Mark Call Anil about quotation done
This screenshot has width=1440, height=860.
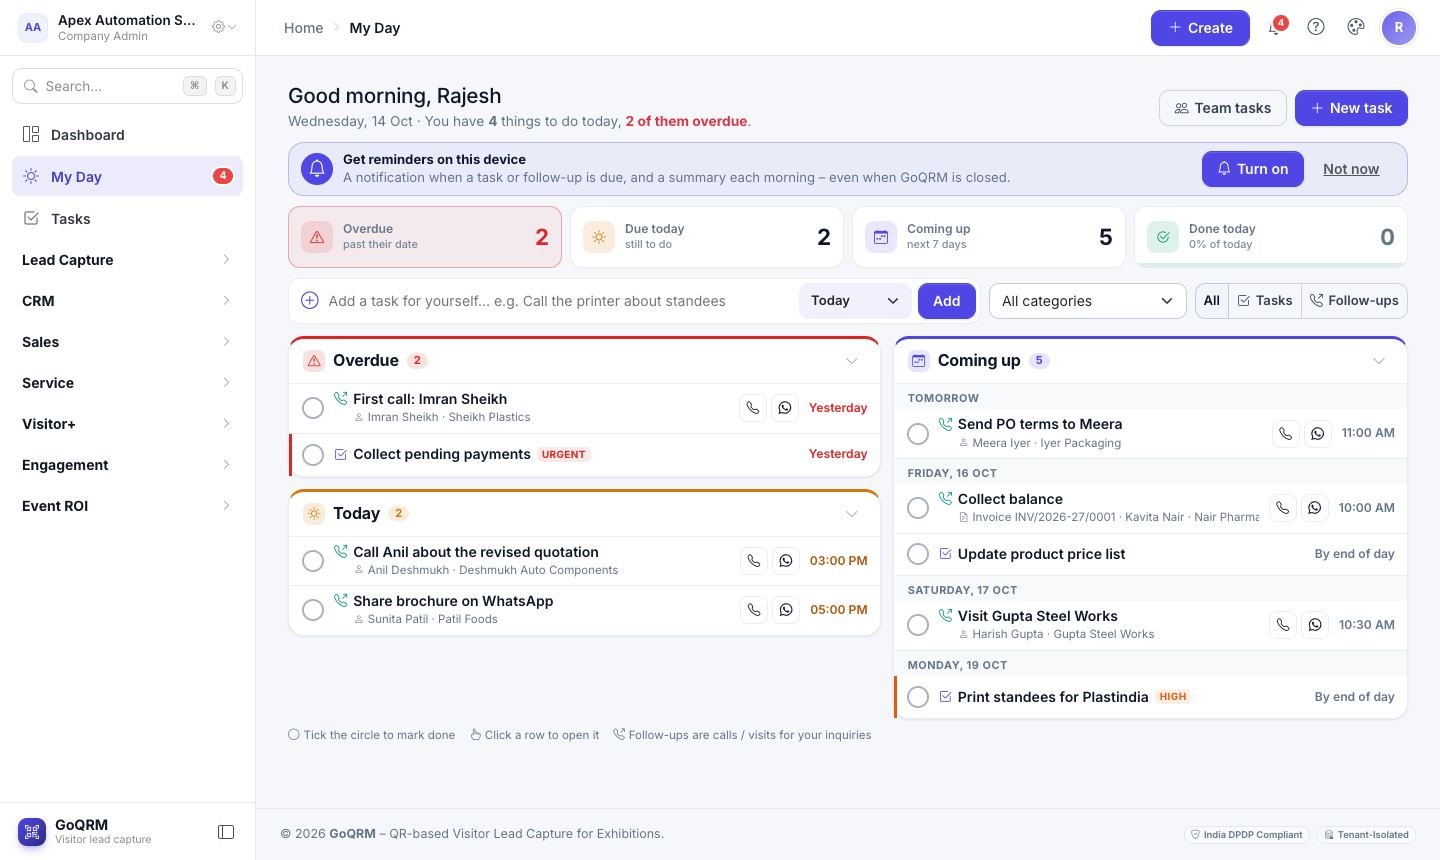(x=313, y=561)
